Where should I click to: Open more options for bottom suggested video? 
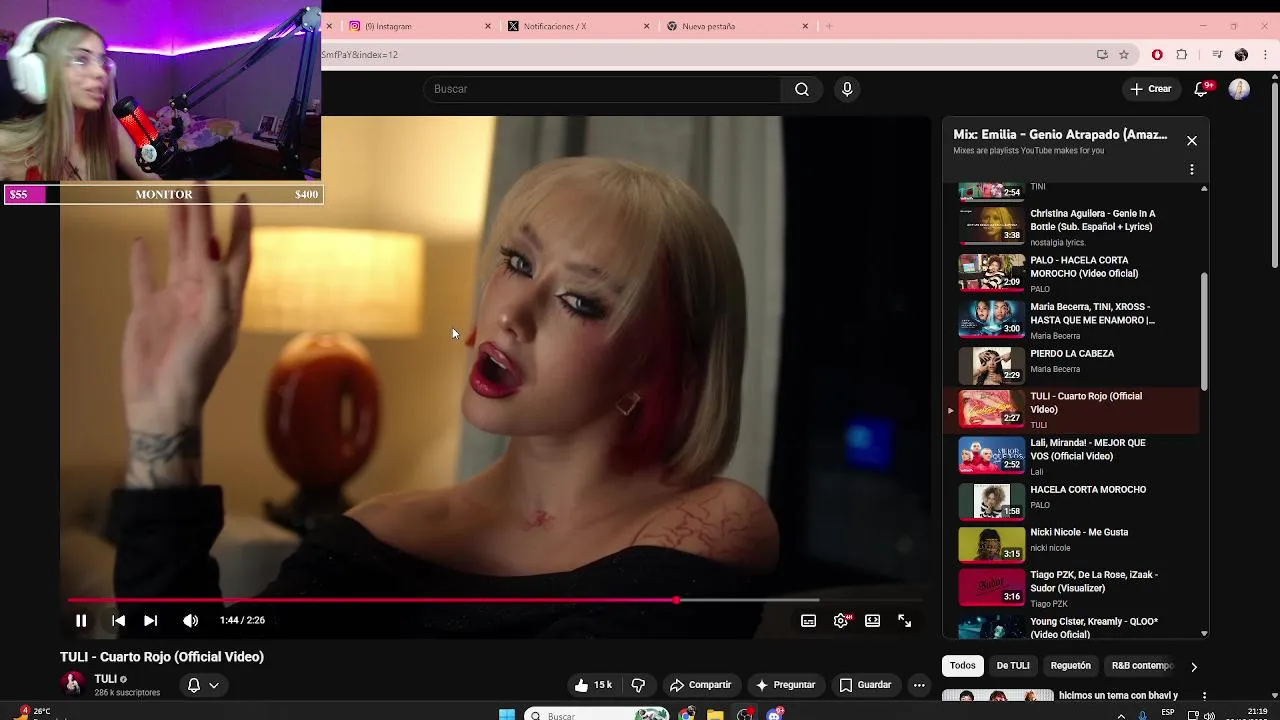point(1204,696)
